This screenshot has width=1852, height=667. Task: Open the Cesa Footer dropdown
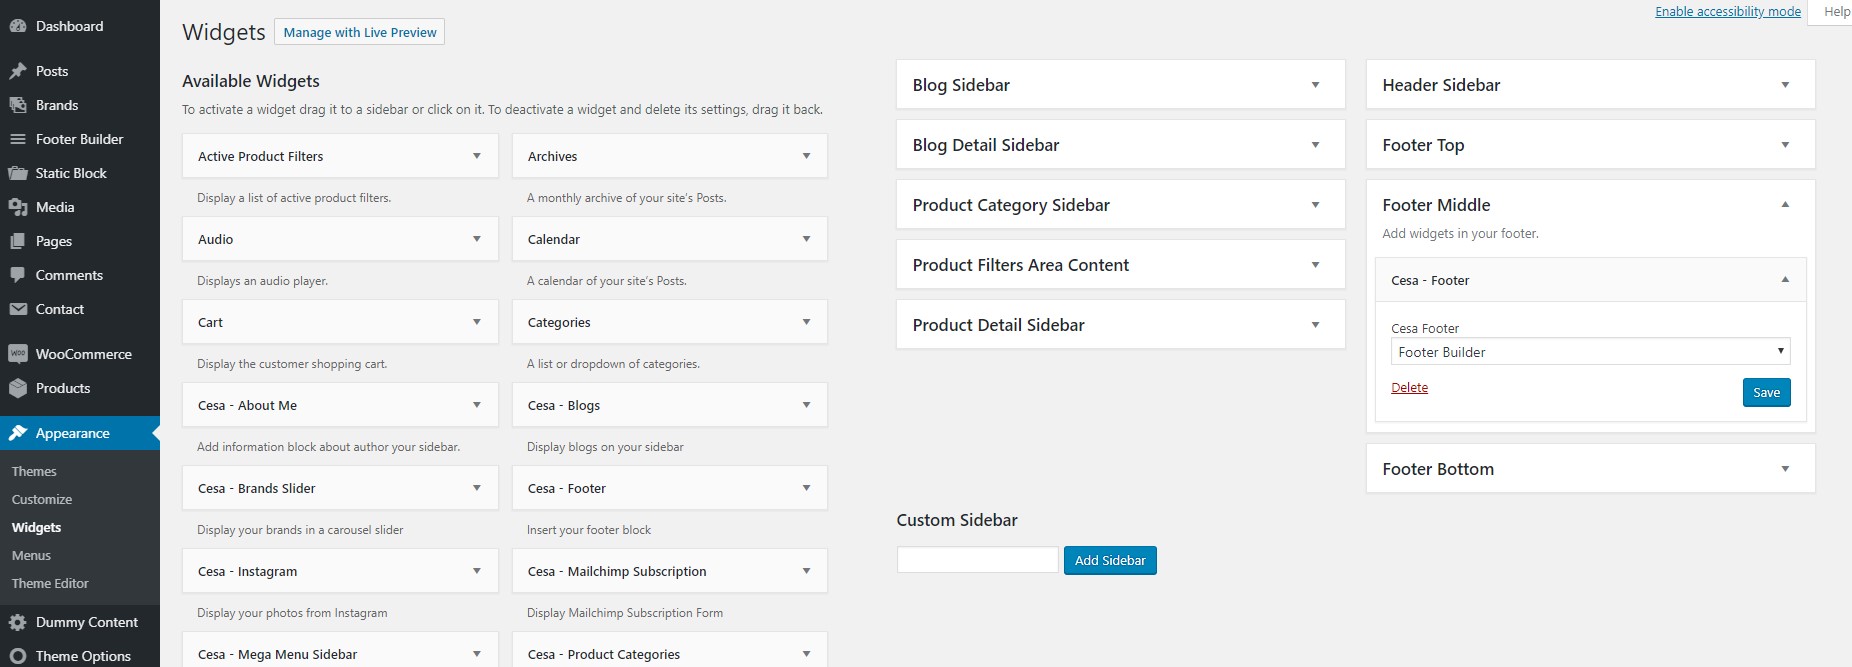1590,352
